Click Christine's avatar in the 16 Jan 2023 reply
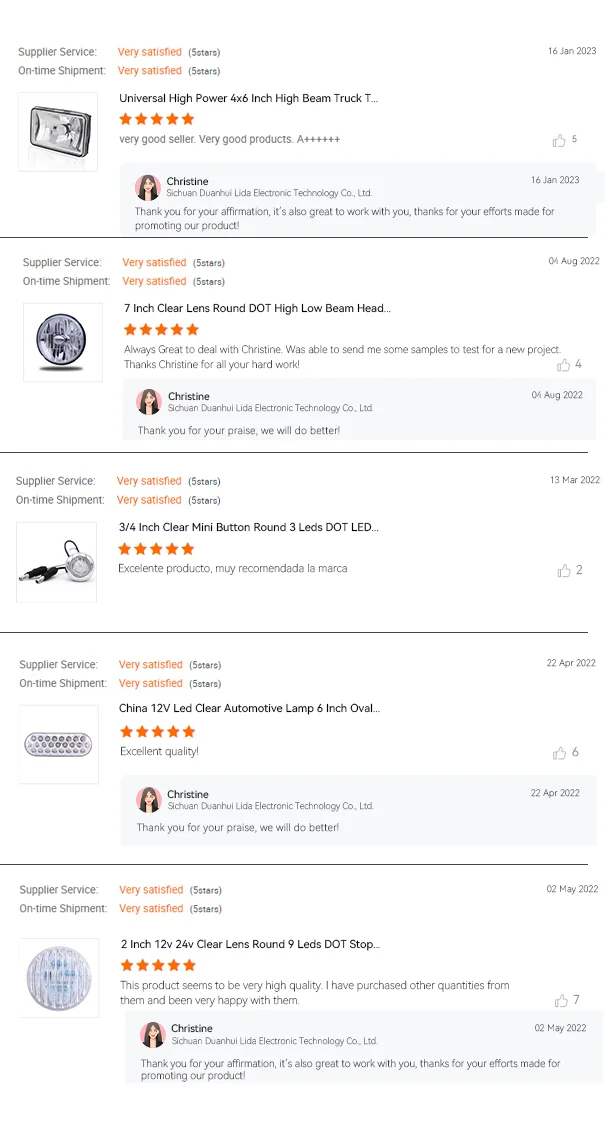 (148, 187)
